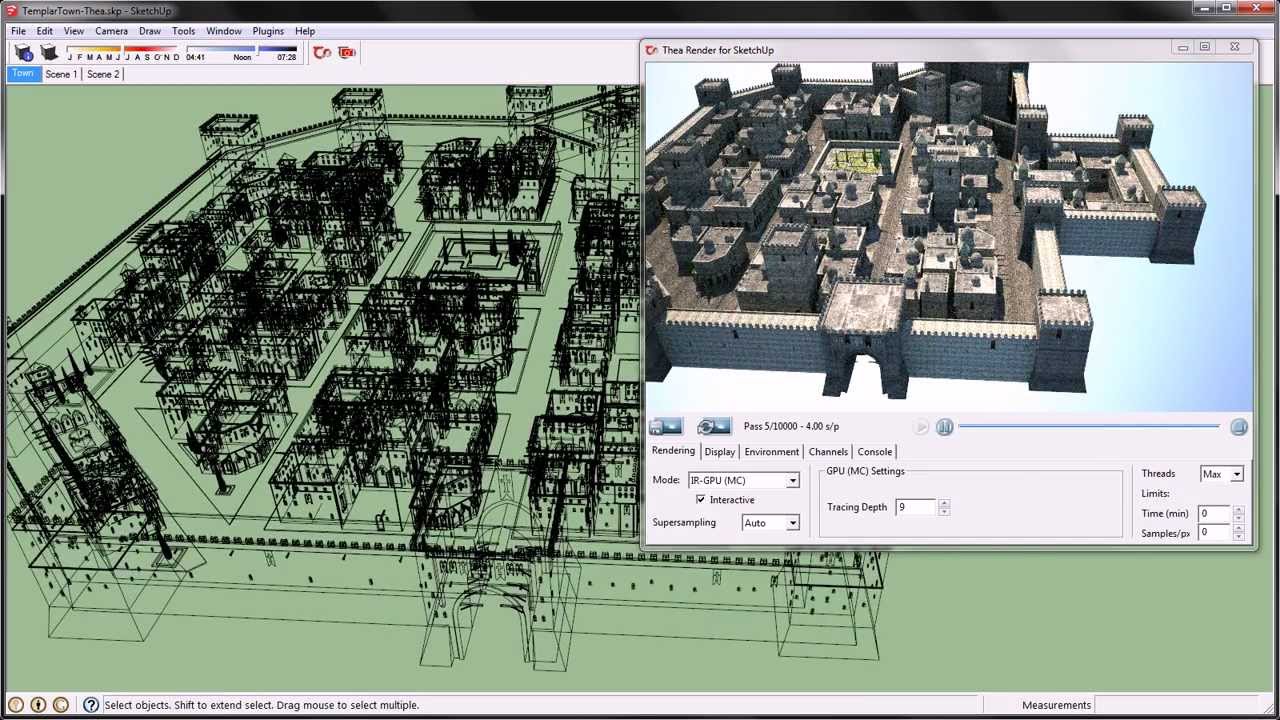Click the credits person status bar icon
This screenshot has height=720, width=1280.
coord(38,705)
